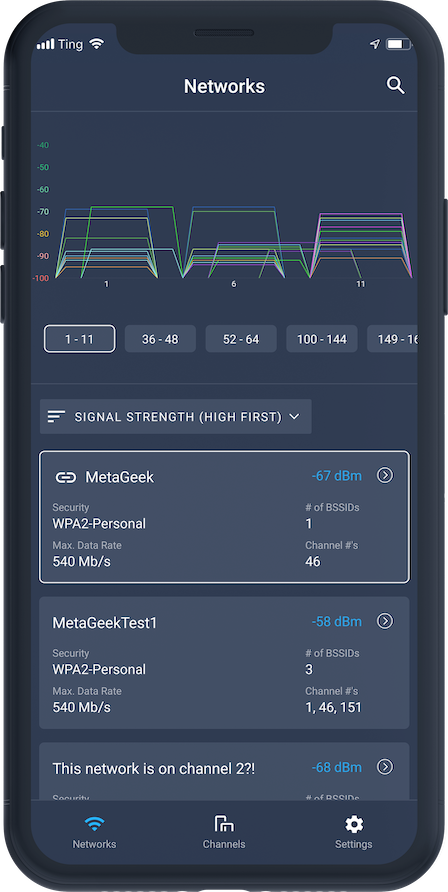Tap the link icon beside MetaGeek
Viewport: 448px width, 892px height.
point(65,477)
